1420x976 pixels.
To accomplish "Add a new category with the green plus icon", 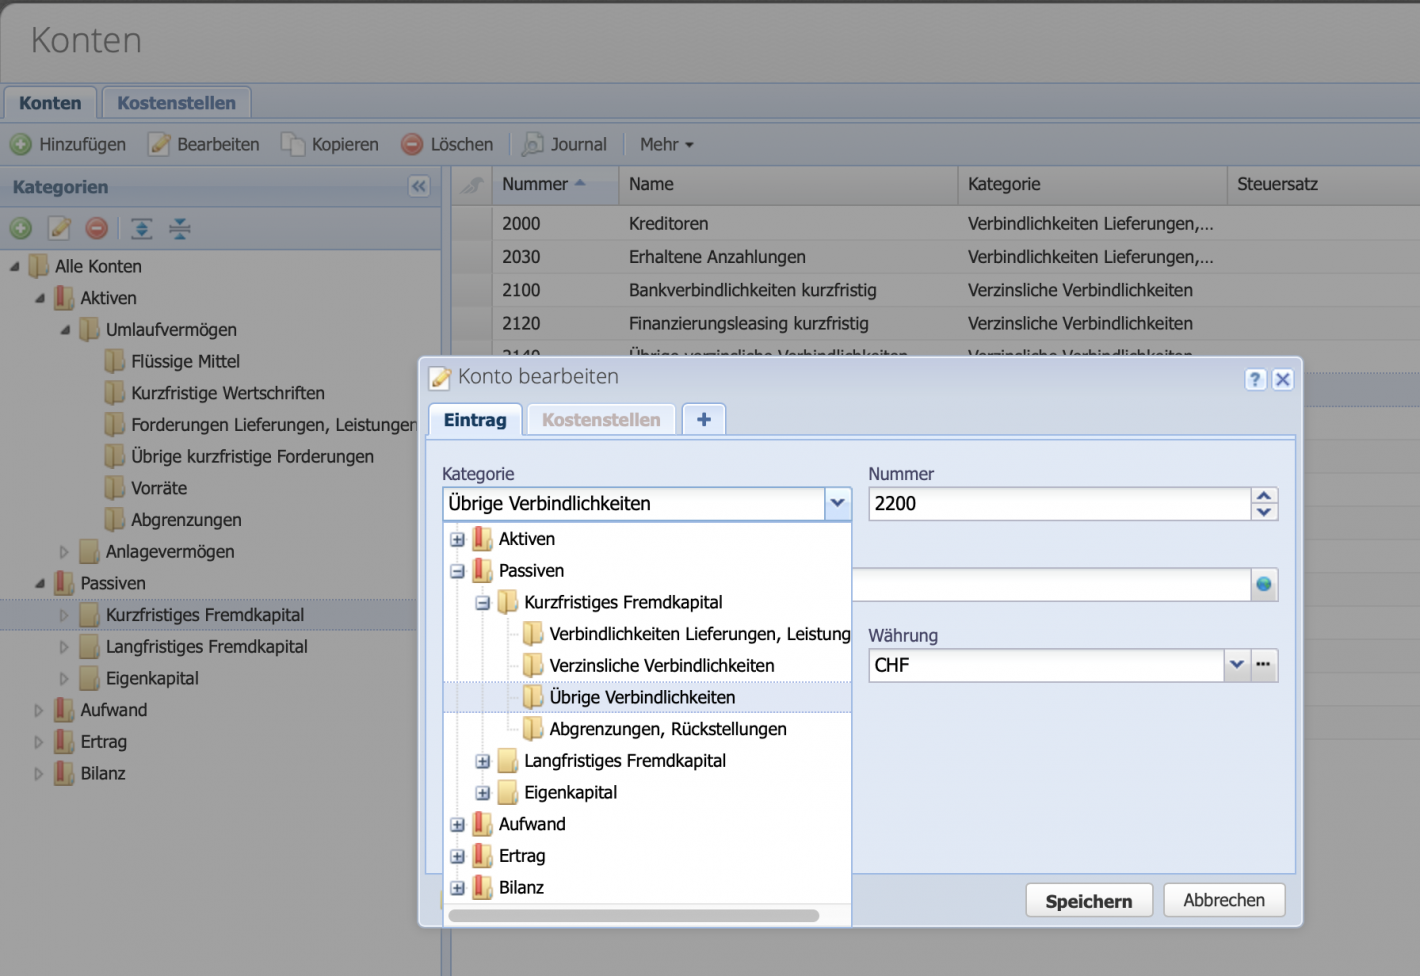I will (x=20, y=228).
